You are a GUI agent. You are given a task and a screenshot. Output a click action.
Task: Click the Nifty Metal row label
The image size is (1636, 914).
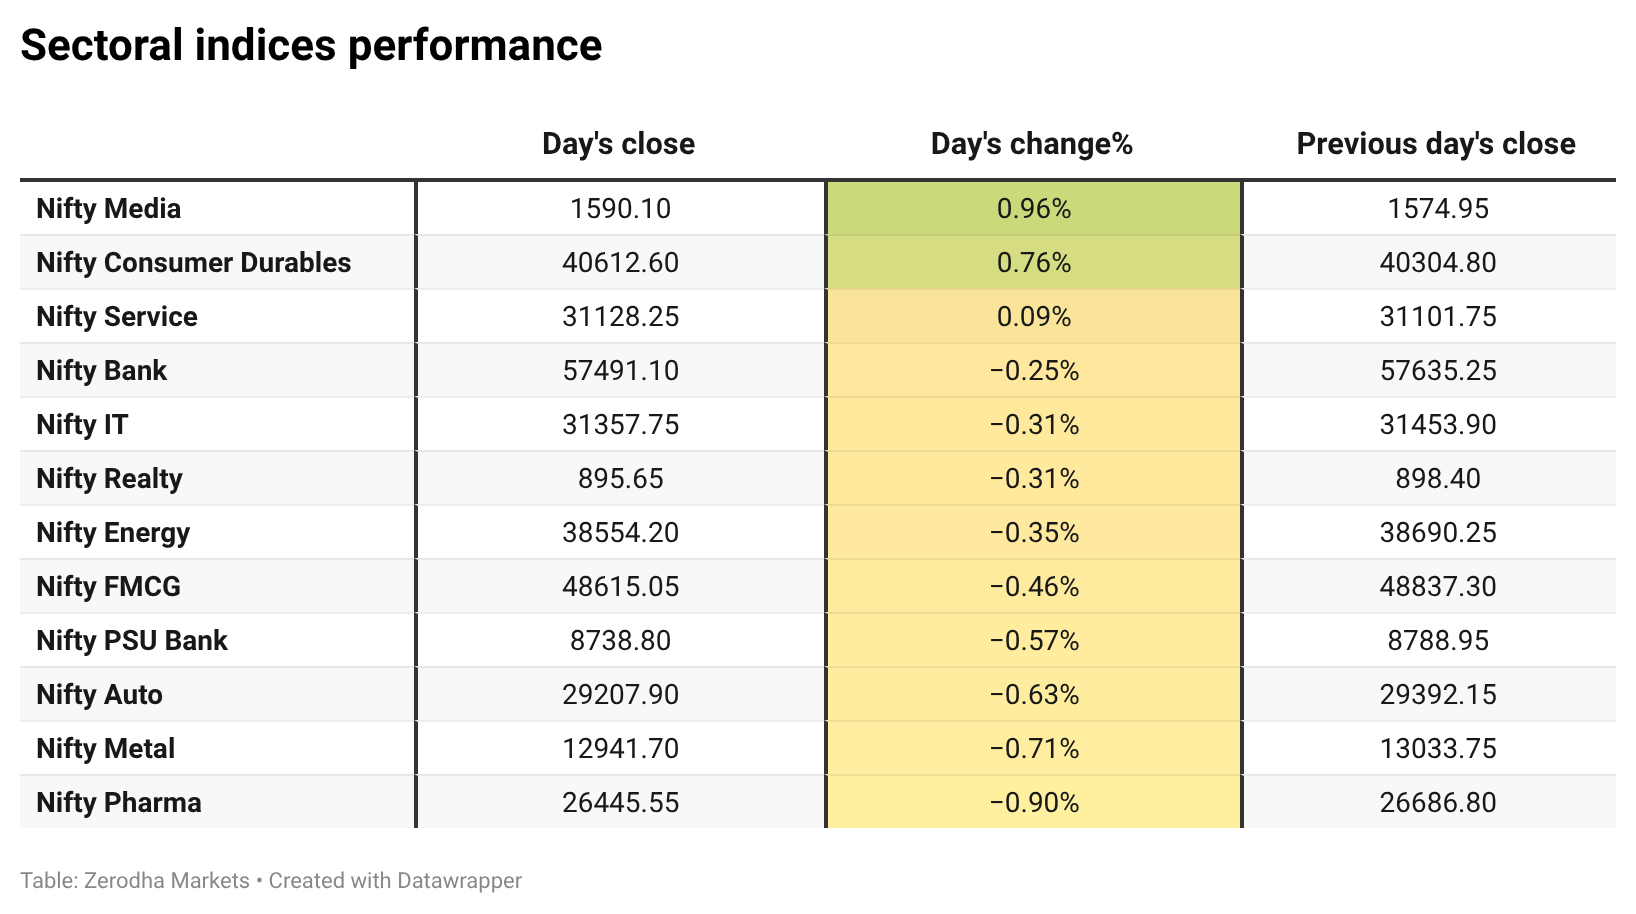pyautogui.click(x=106, y=748)
